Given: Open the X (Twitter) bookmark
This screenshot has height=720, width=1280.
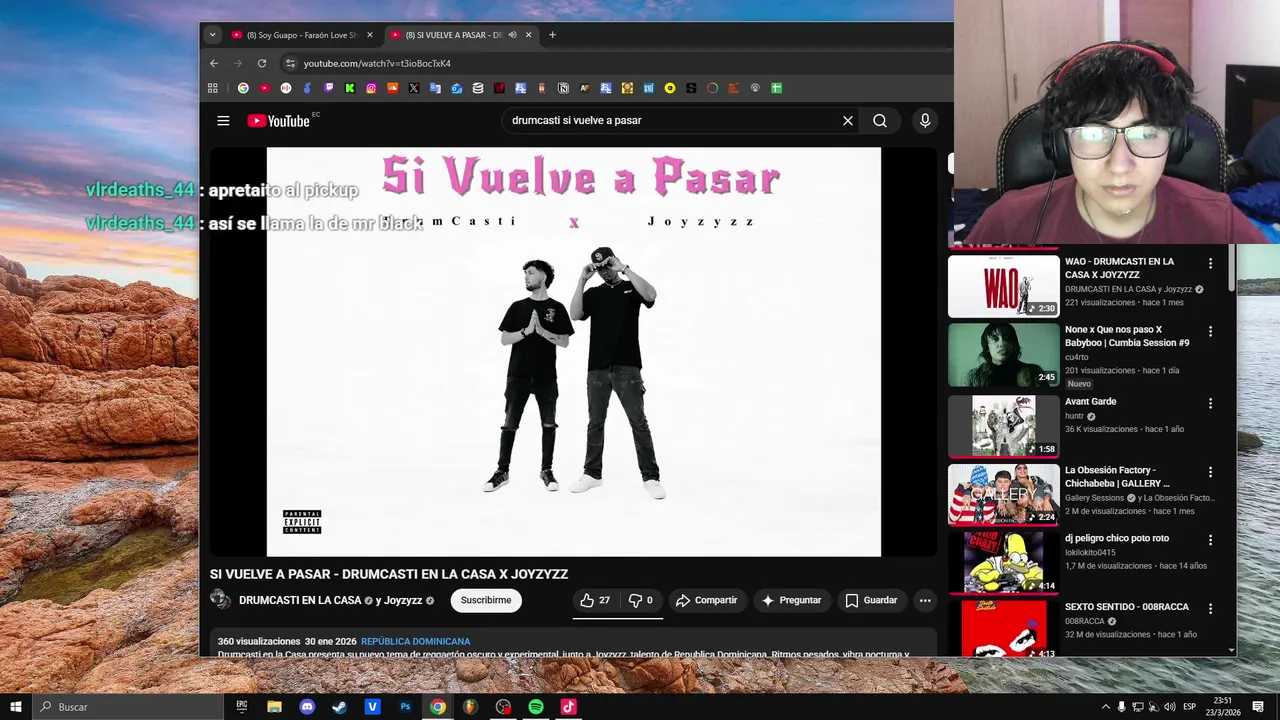Looking at the screenshot, I should [x=414, y=88].
